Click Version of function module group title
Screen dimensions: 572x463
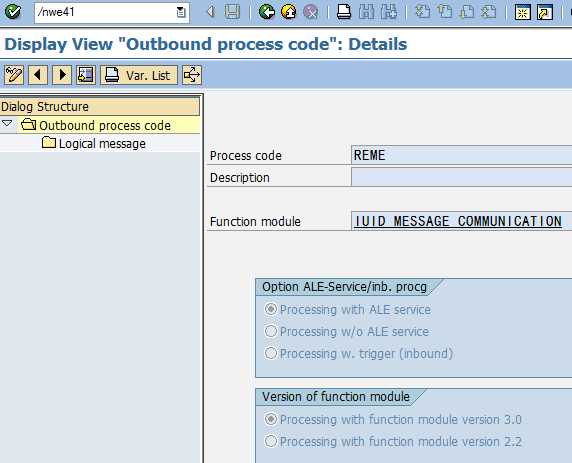coord(336,397)
